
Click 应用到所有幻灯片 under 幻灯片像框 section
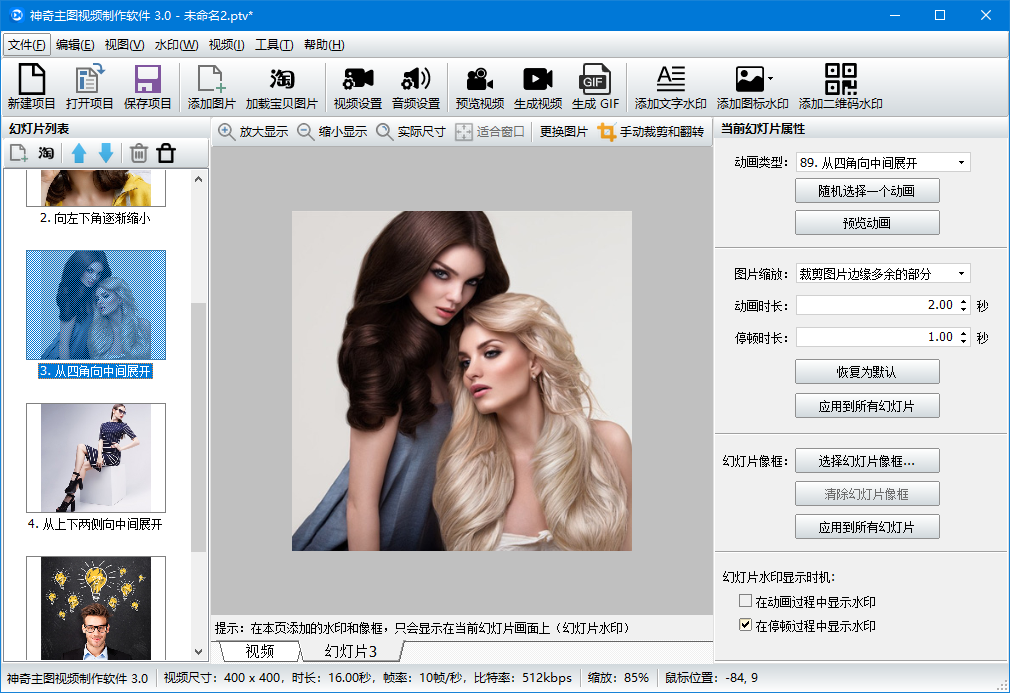[867, 527]
